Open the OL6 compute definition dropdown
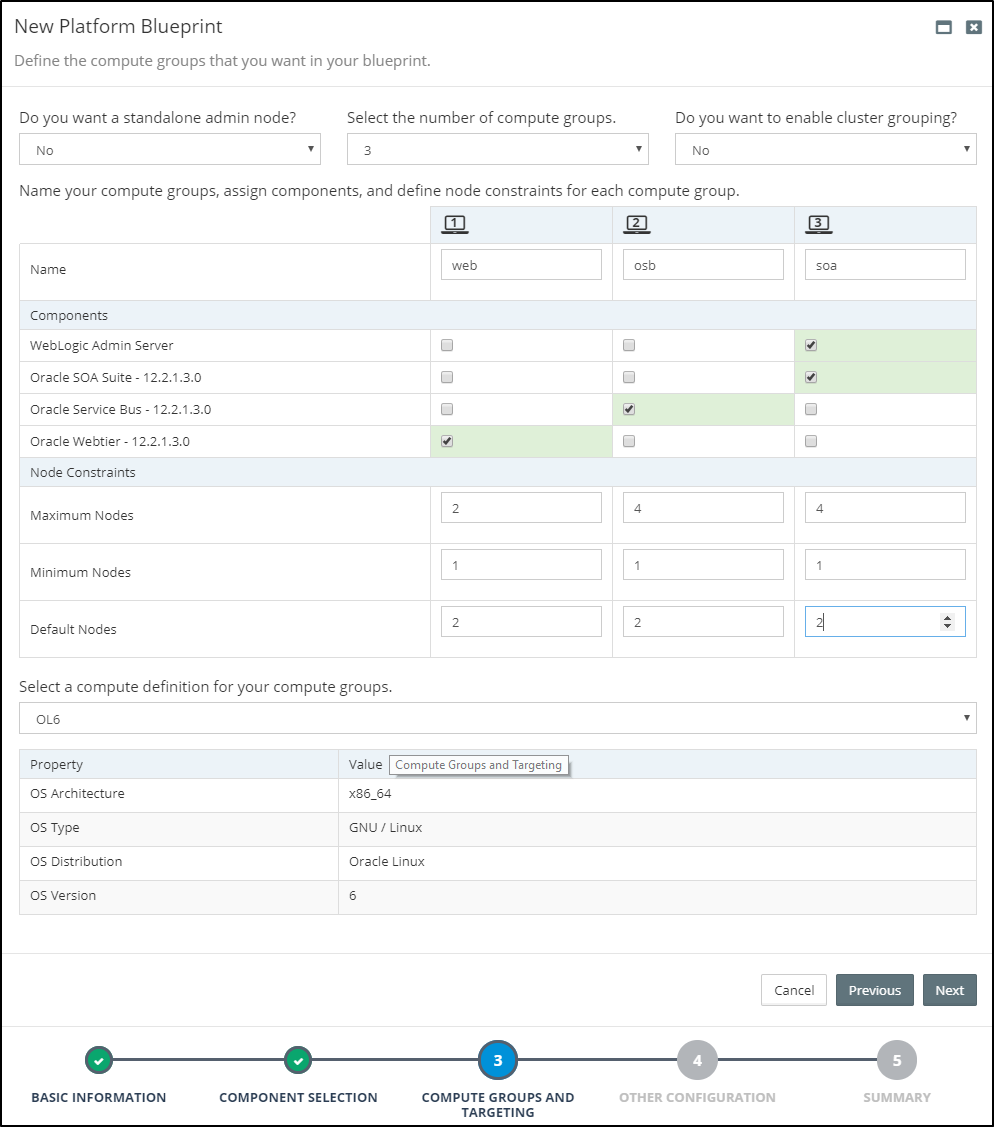This screenshot has width=994, height=1127. coord(497,717)
